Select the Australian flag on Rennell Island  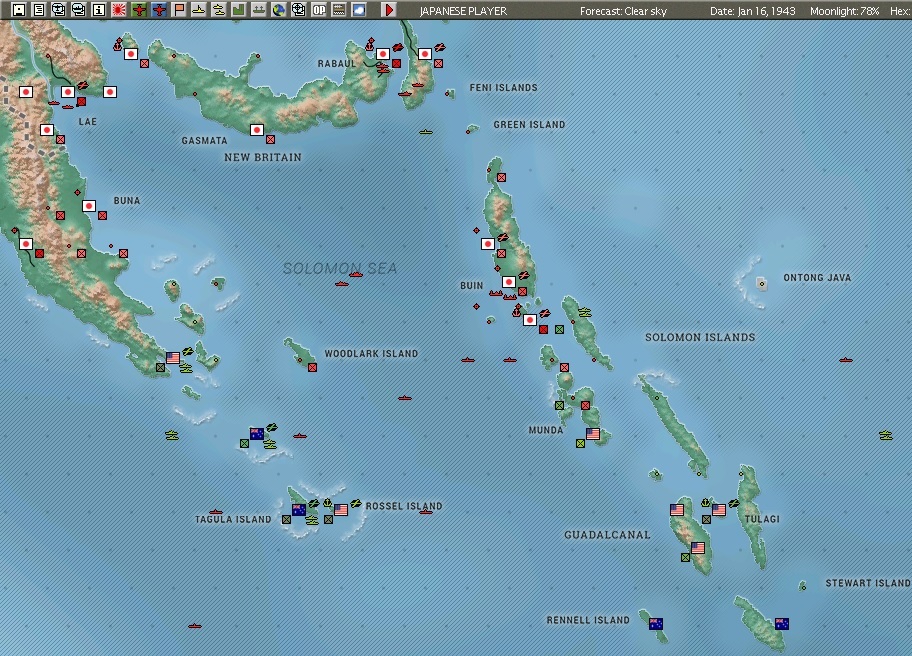click(x=656, y=623)
